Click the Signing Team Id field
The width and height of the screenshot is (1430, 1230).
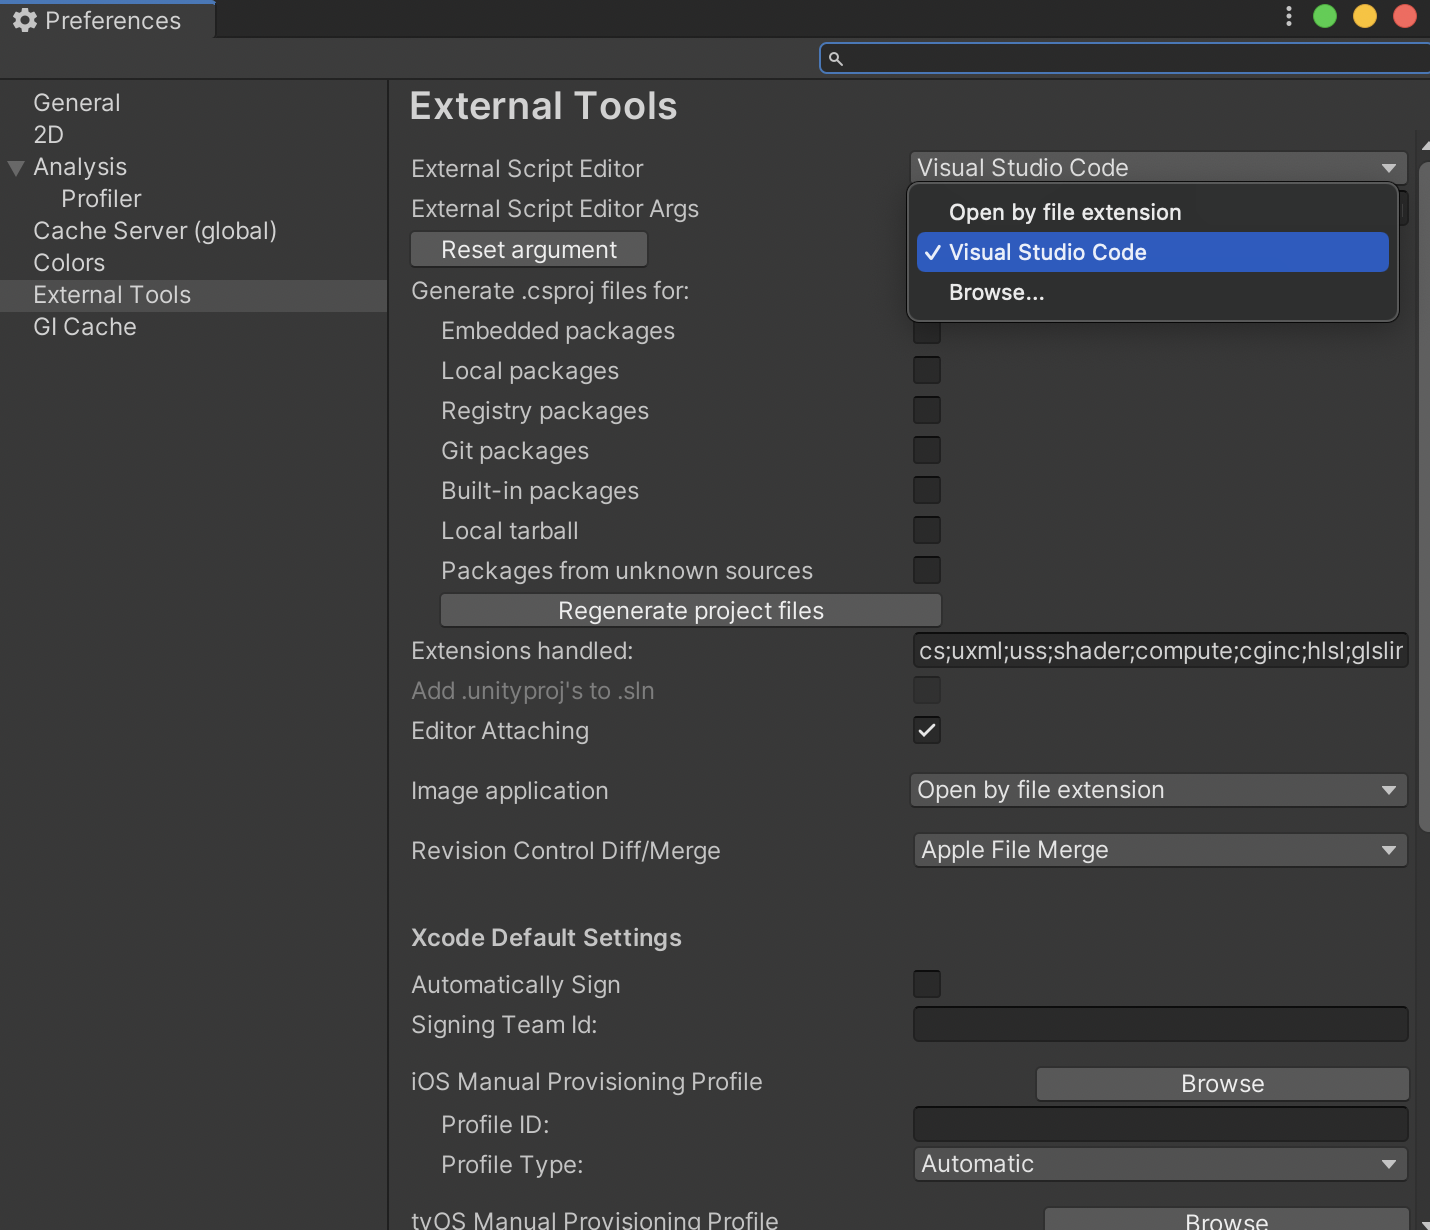(1161, 1024)
